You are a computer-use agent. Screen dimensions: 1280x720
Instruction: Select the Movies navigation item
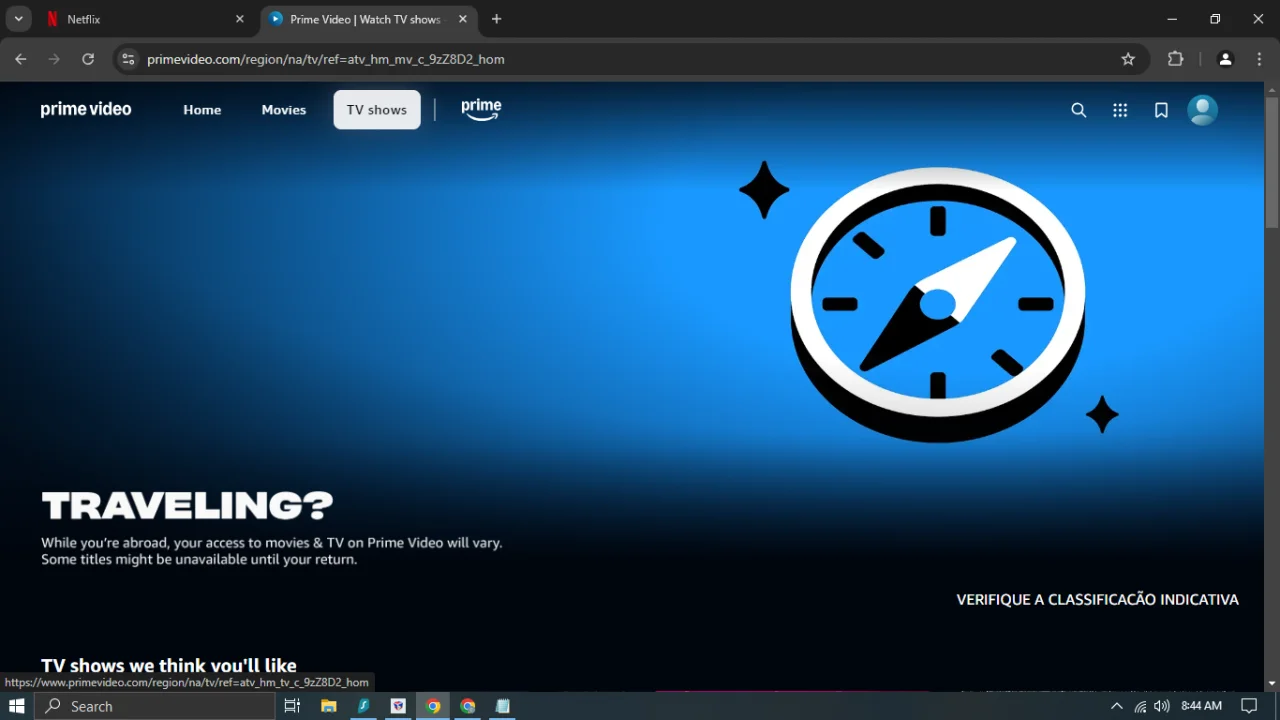click(x=284, y=110)
